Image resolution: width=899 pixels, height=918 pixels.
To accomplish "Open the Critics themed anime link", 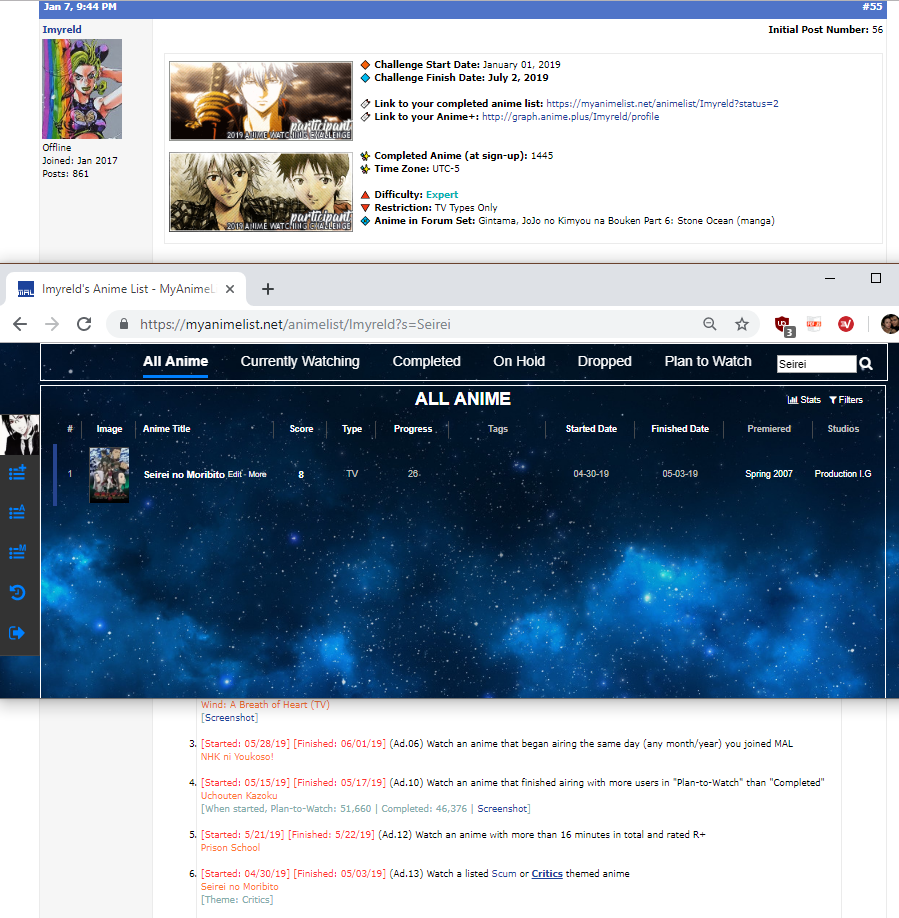I will (547, 873).
